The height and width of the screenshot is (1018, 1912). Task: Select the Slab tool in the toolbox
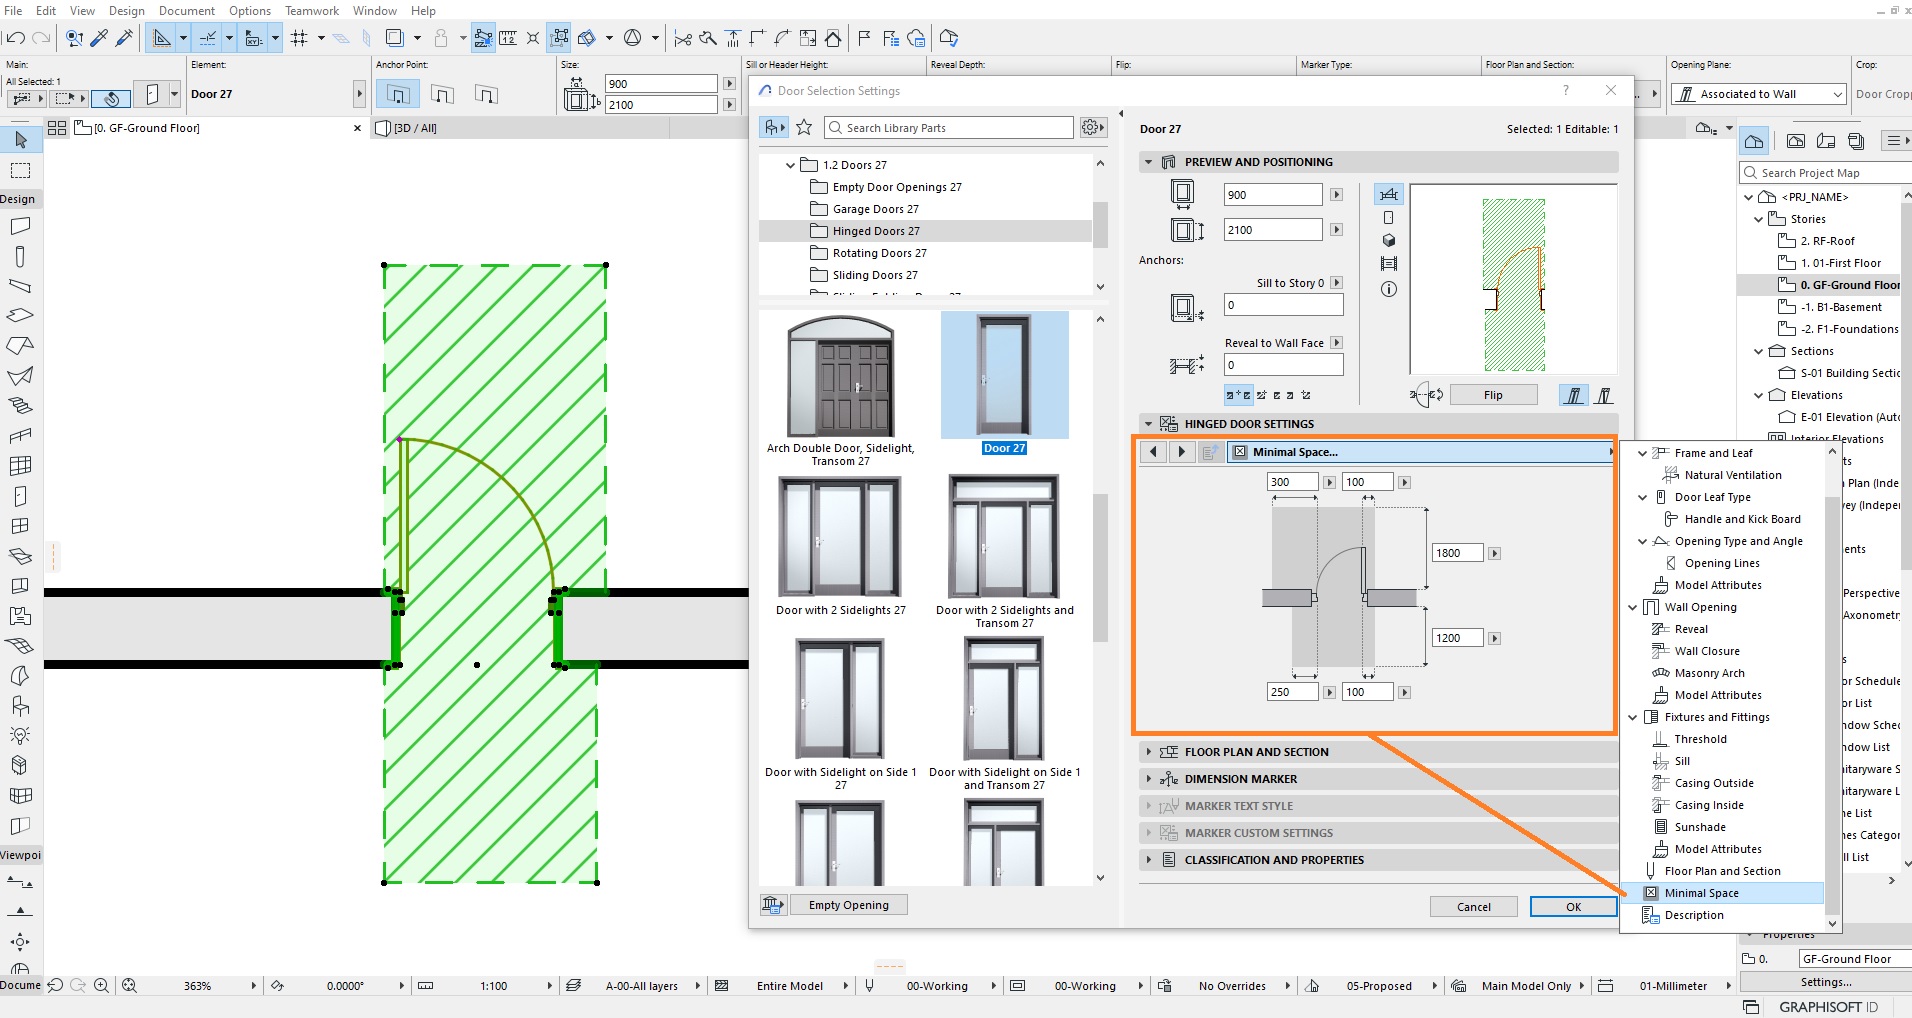coord(20,315)
